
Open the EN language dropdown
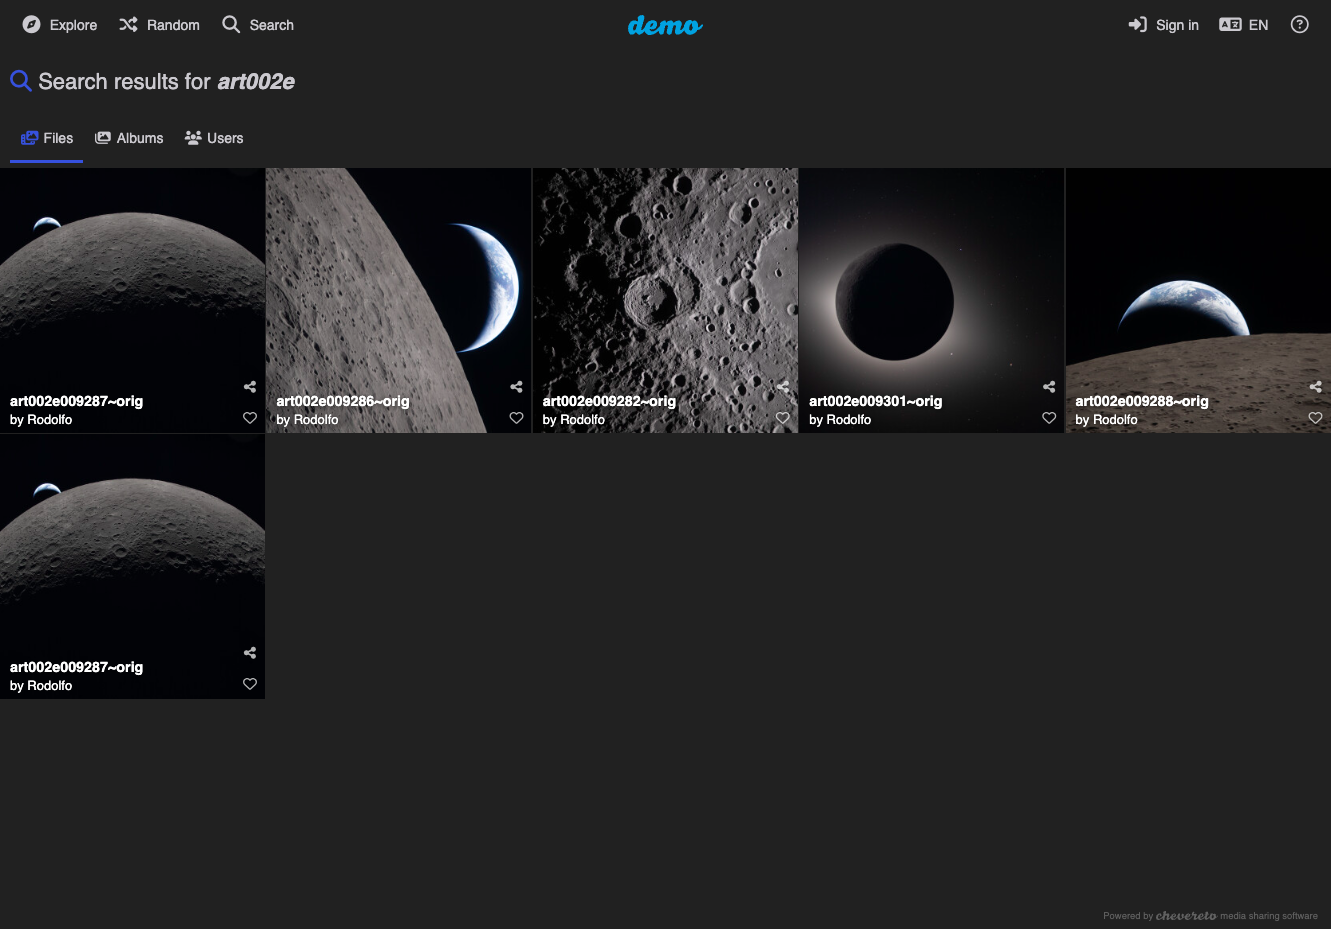[x=1244, y=25]
